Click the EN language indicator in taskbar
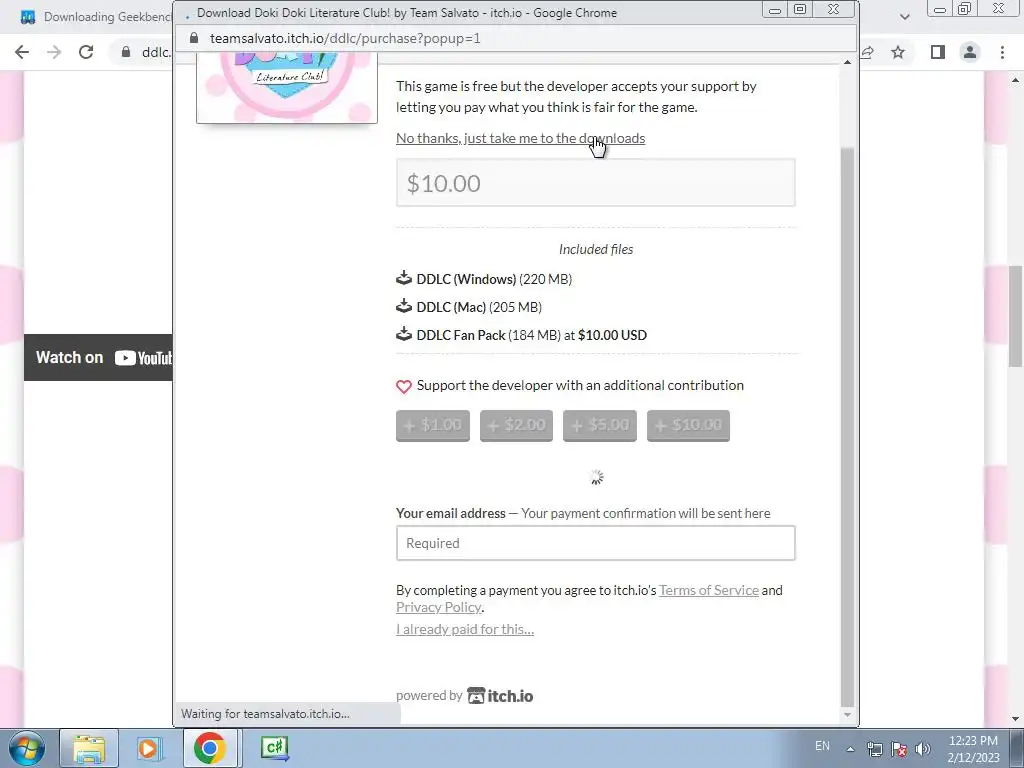Viewport: 1024px width, 768px height. click(x=822, y=746)
